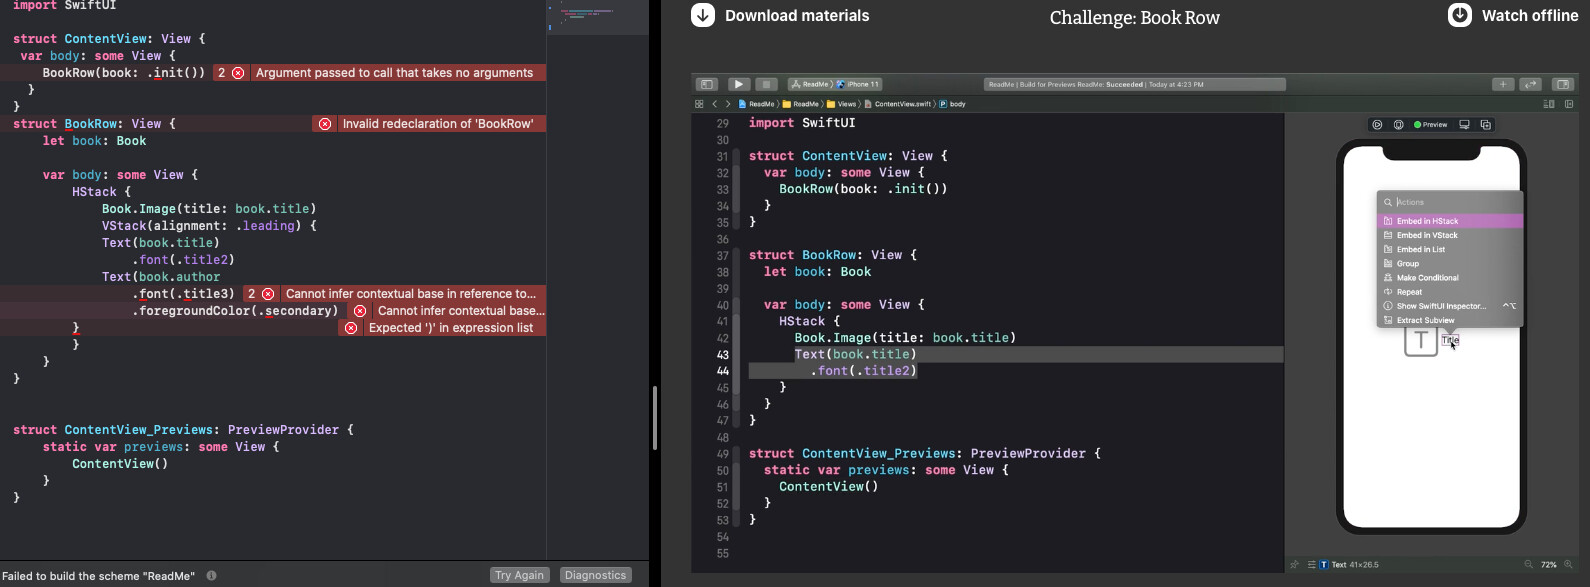The width and height of the screenshot is (1590, 587).
Task: Click the code minimap in the left editor
Action: 598,17
